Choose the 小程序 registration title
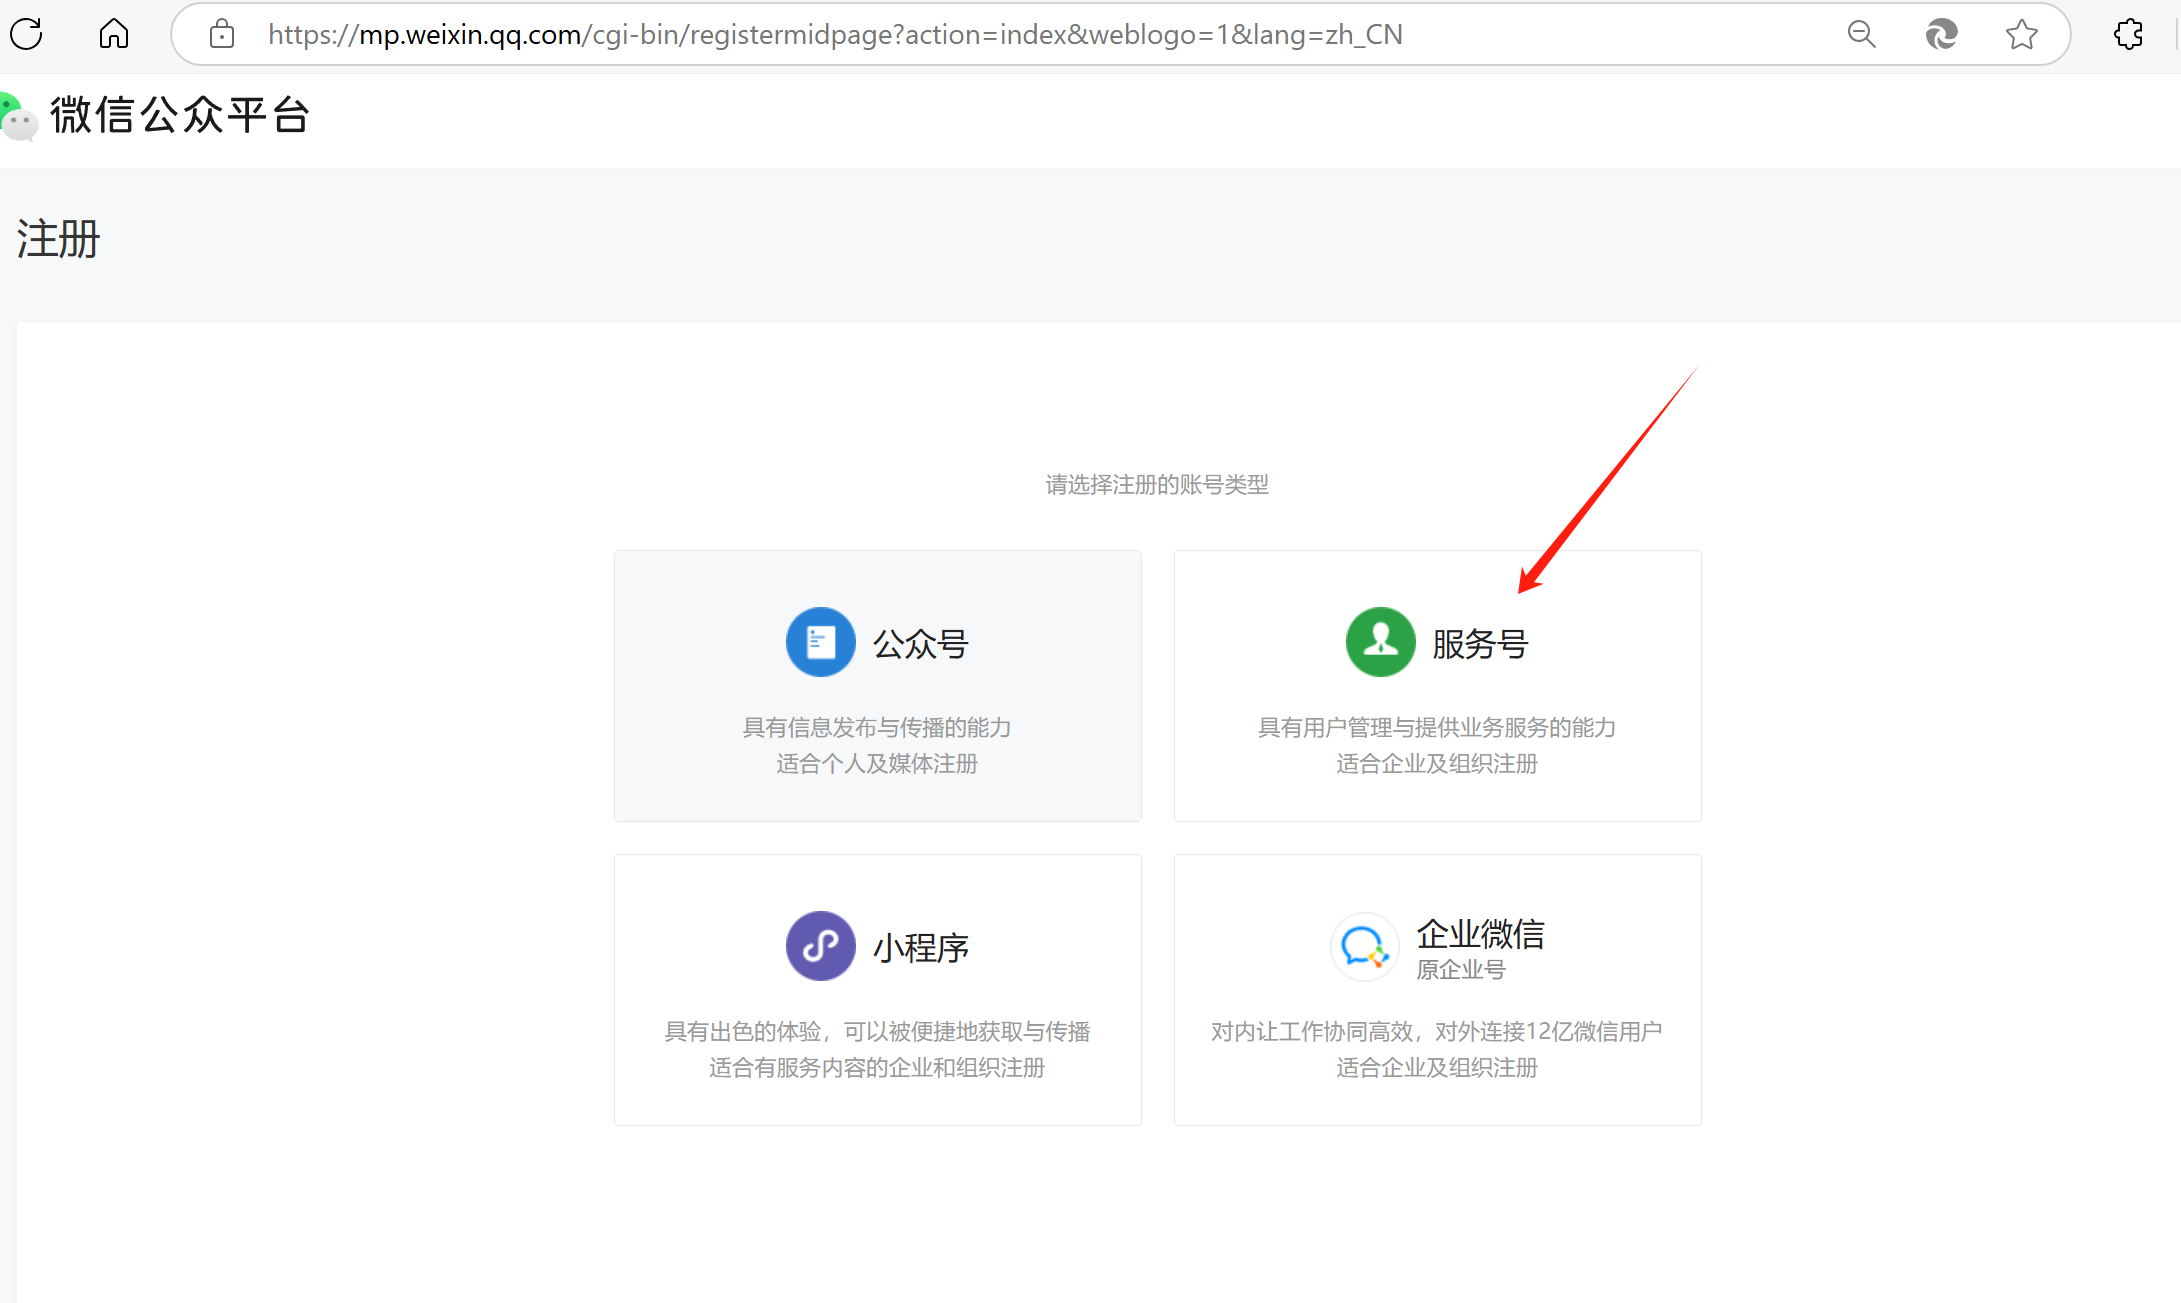 point(921,948)
